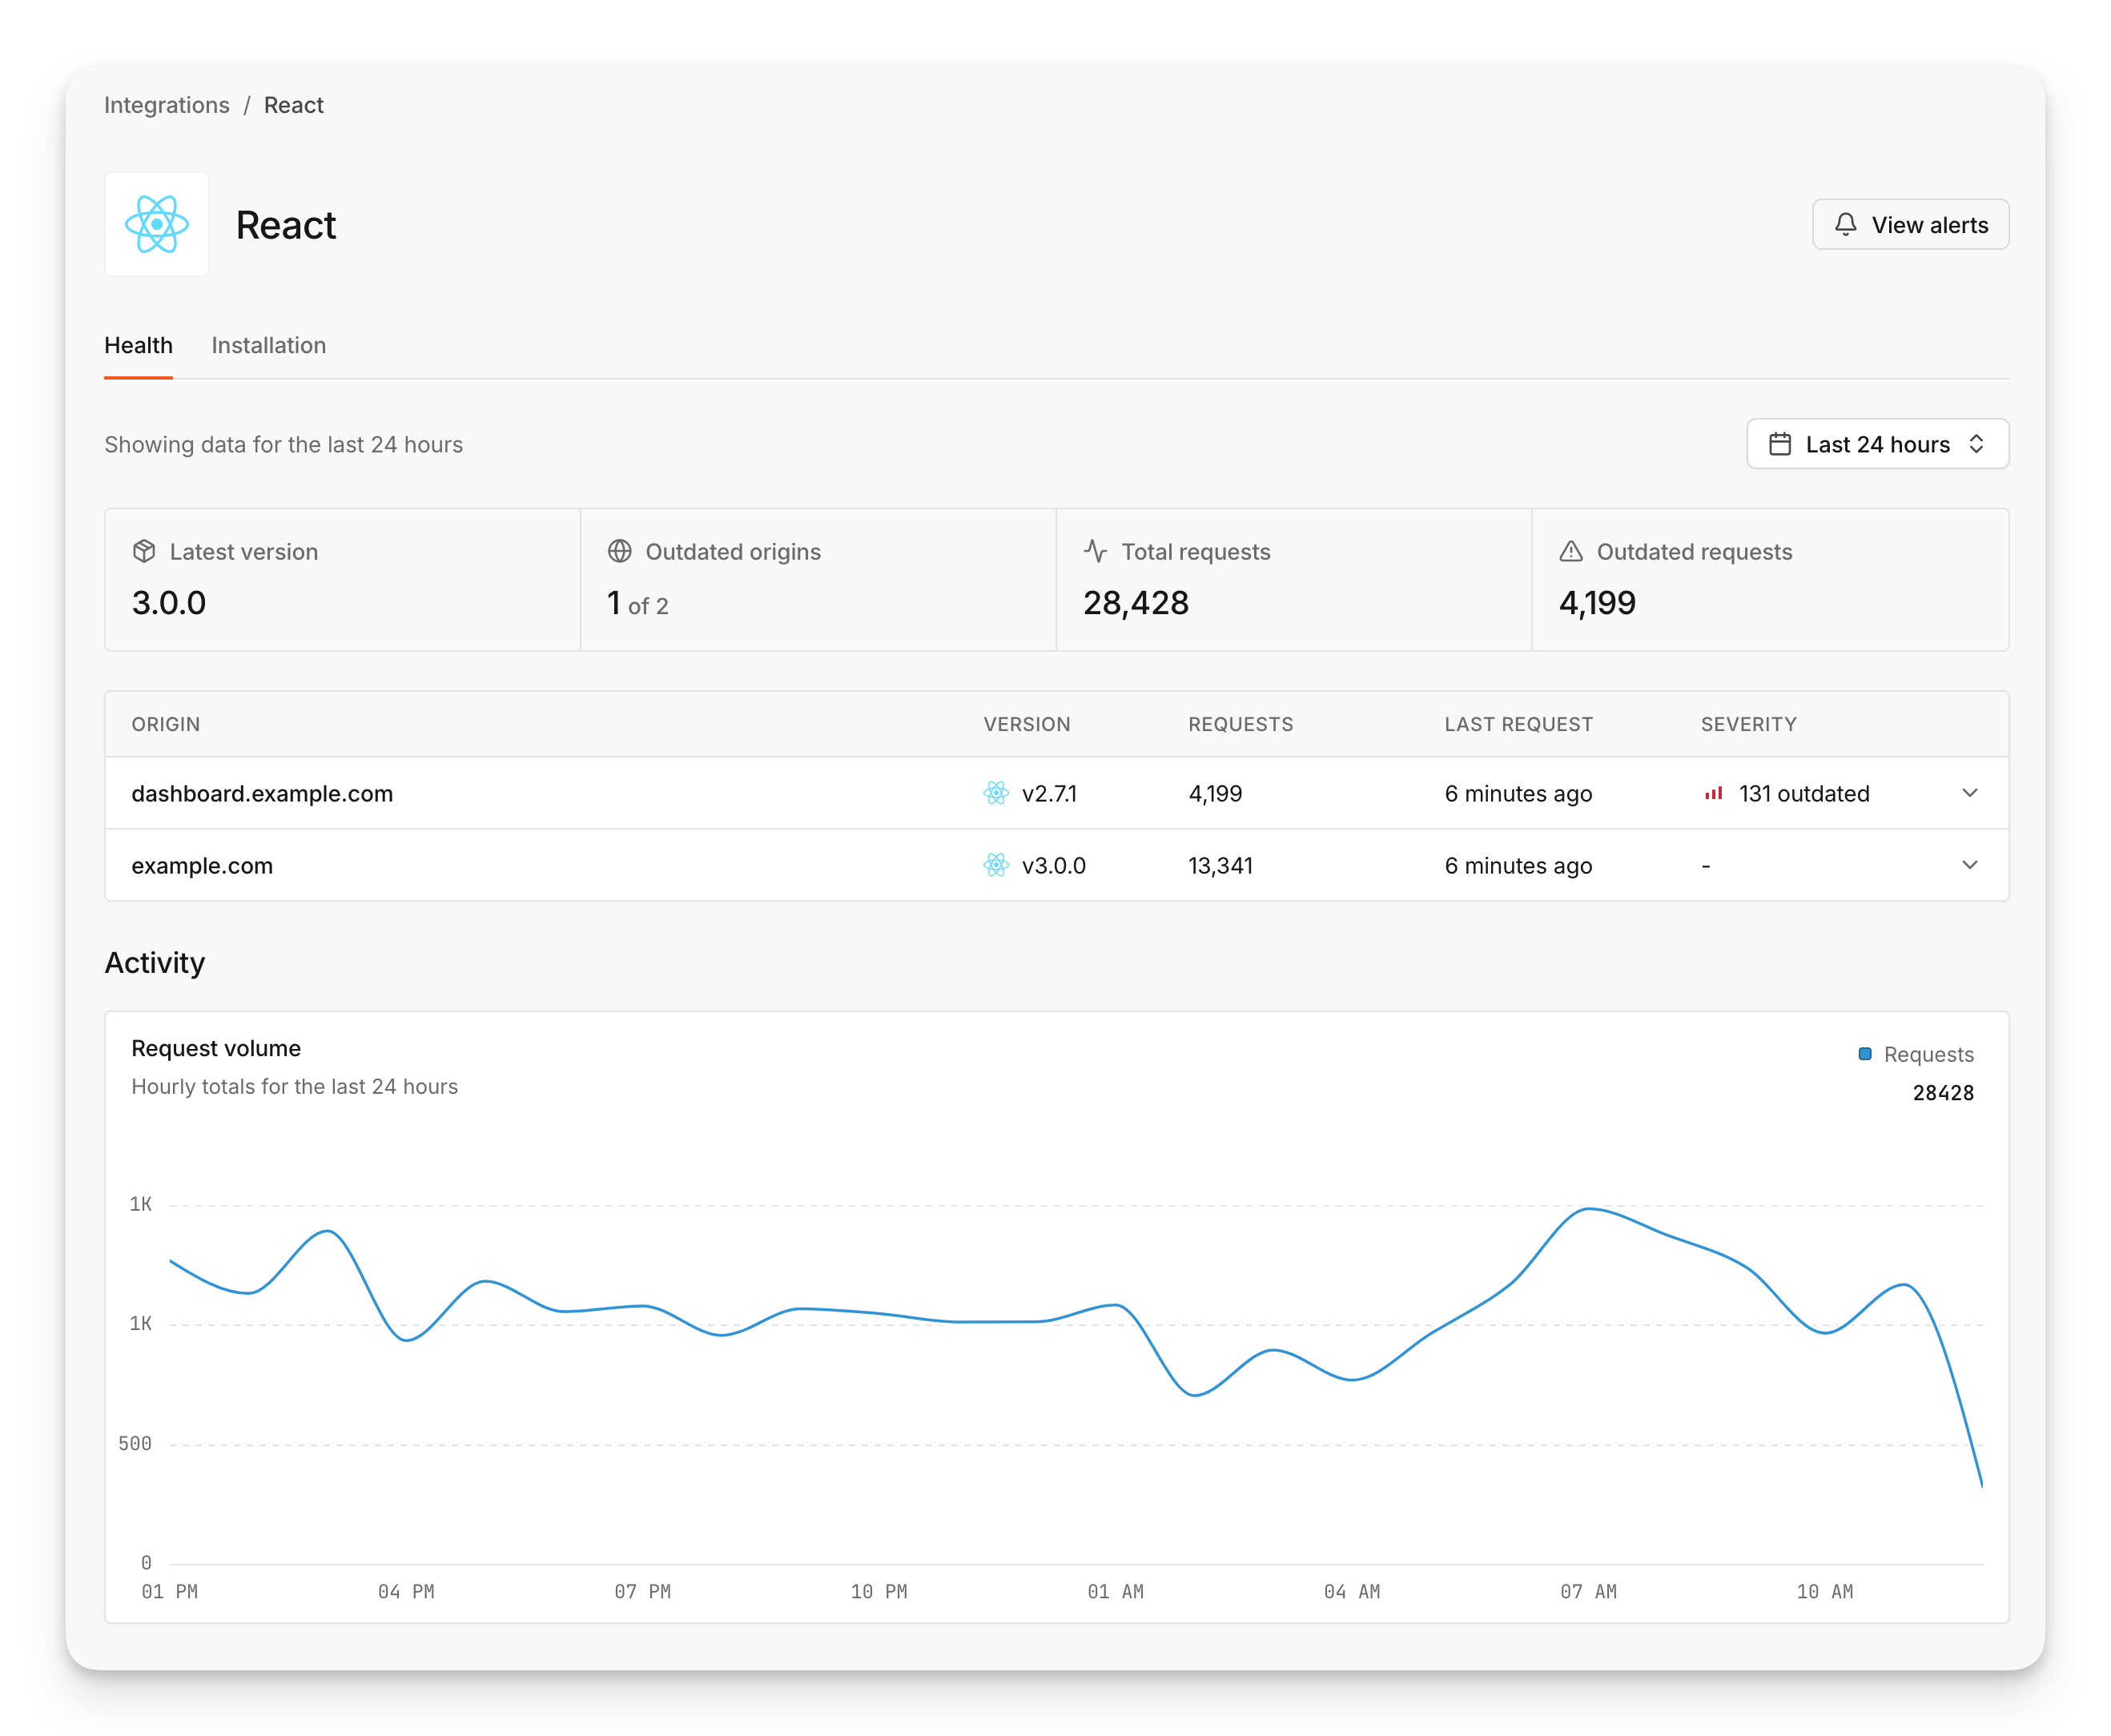Click the 28,428 total requests value
This screenshot has height=1736, width=2111.
click(1135, 603)
